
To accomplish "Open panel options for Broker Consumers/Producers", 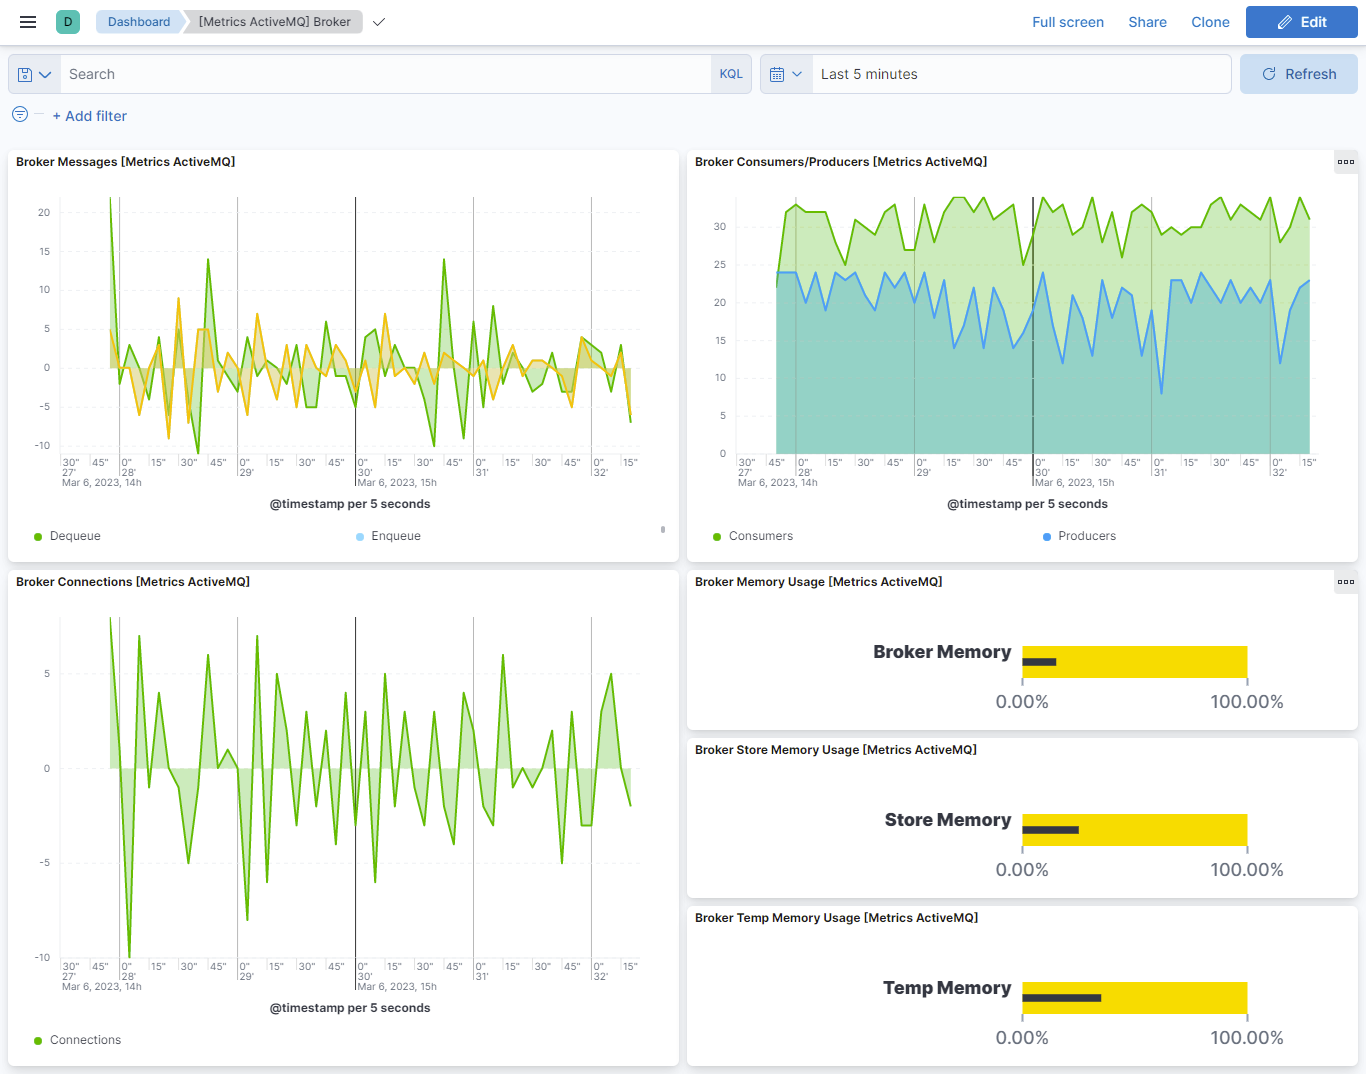I will point(1346,162).
